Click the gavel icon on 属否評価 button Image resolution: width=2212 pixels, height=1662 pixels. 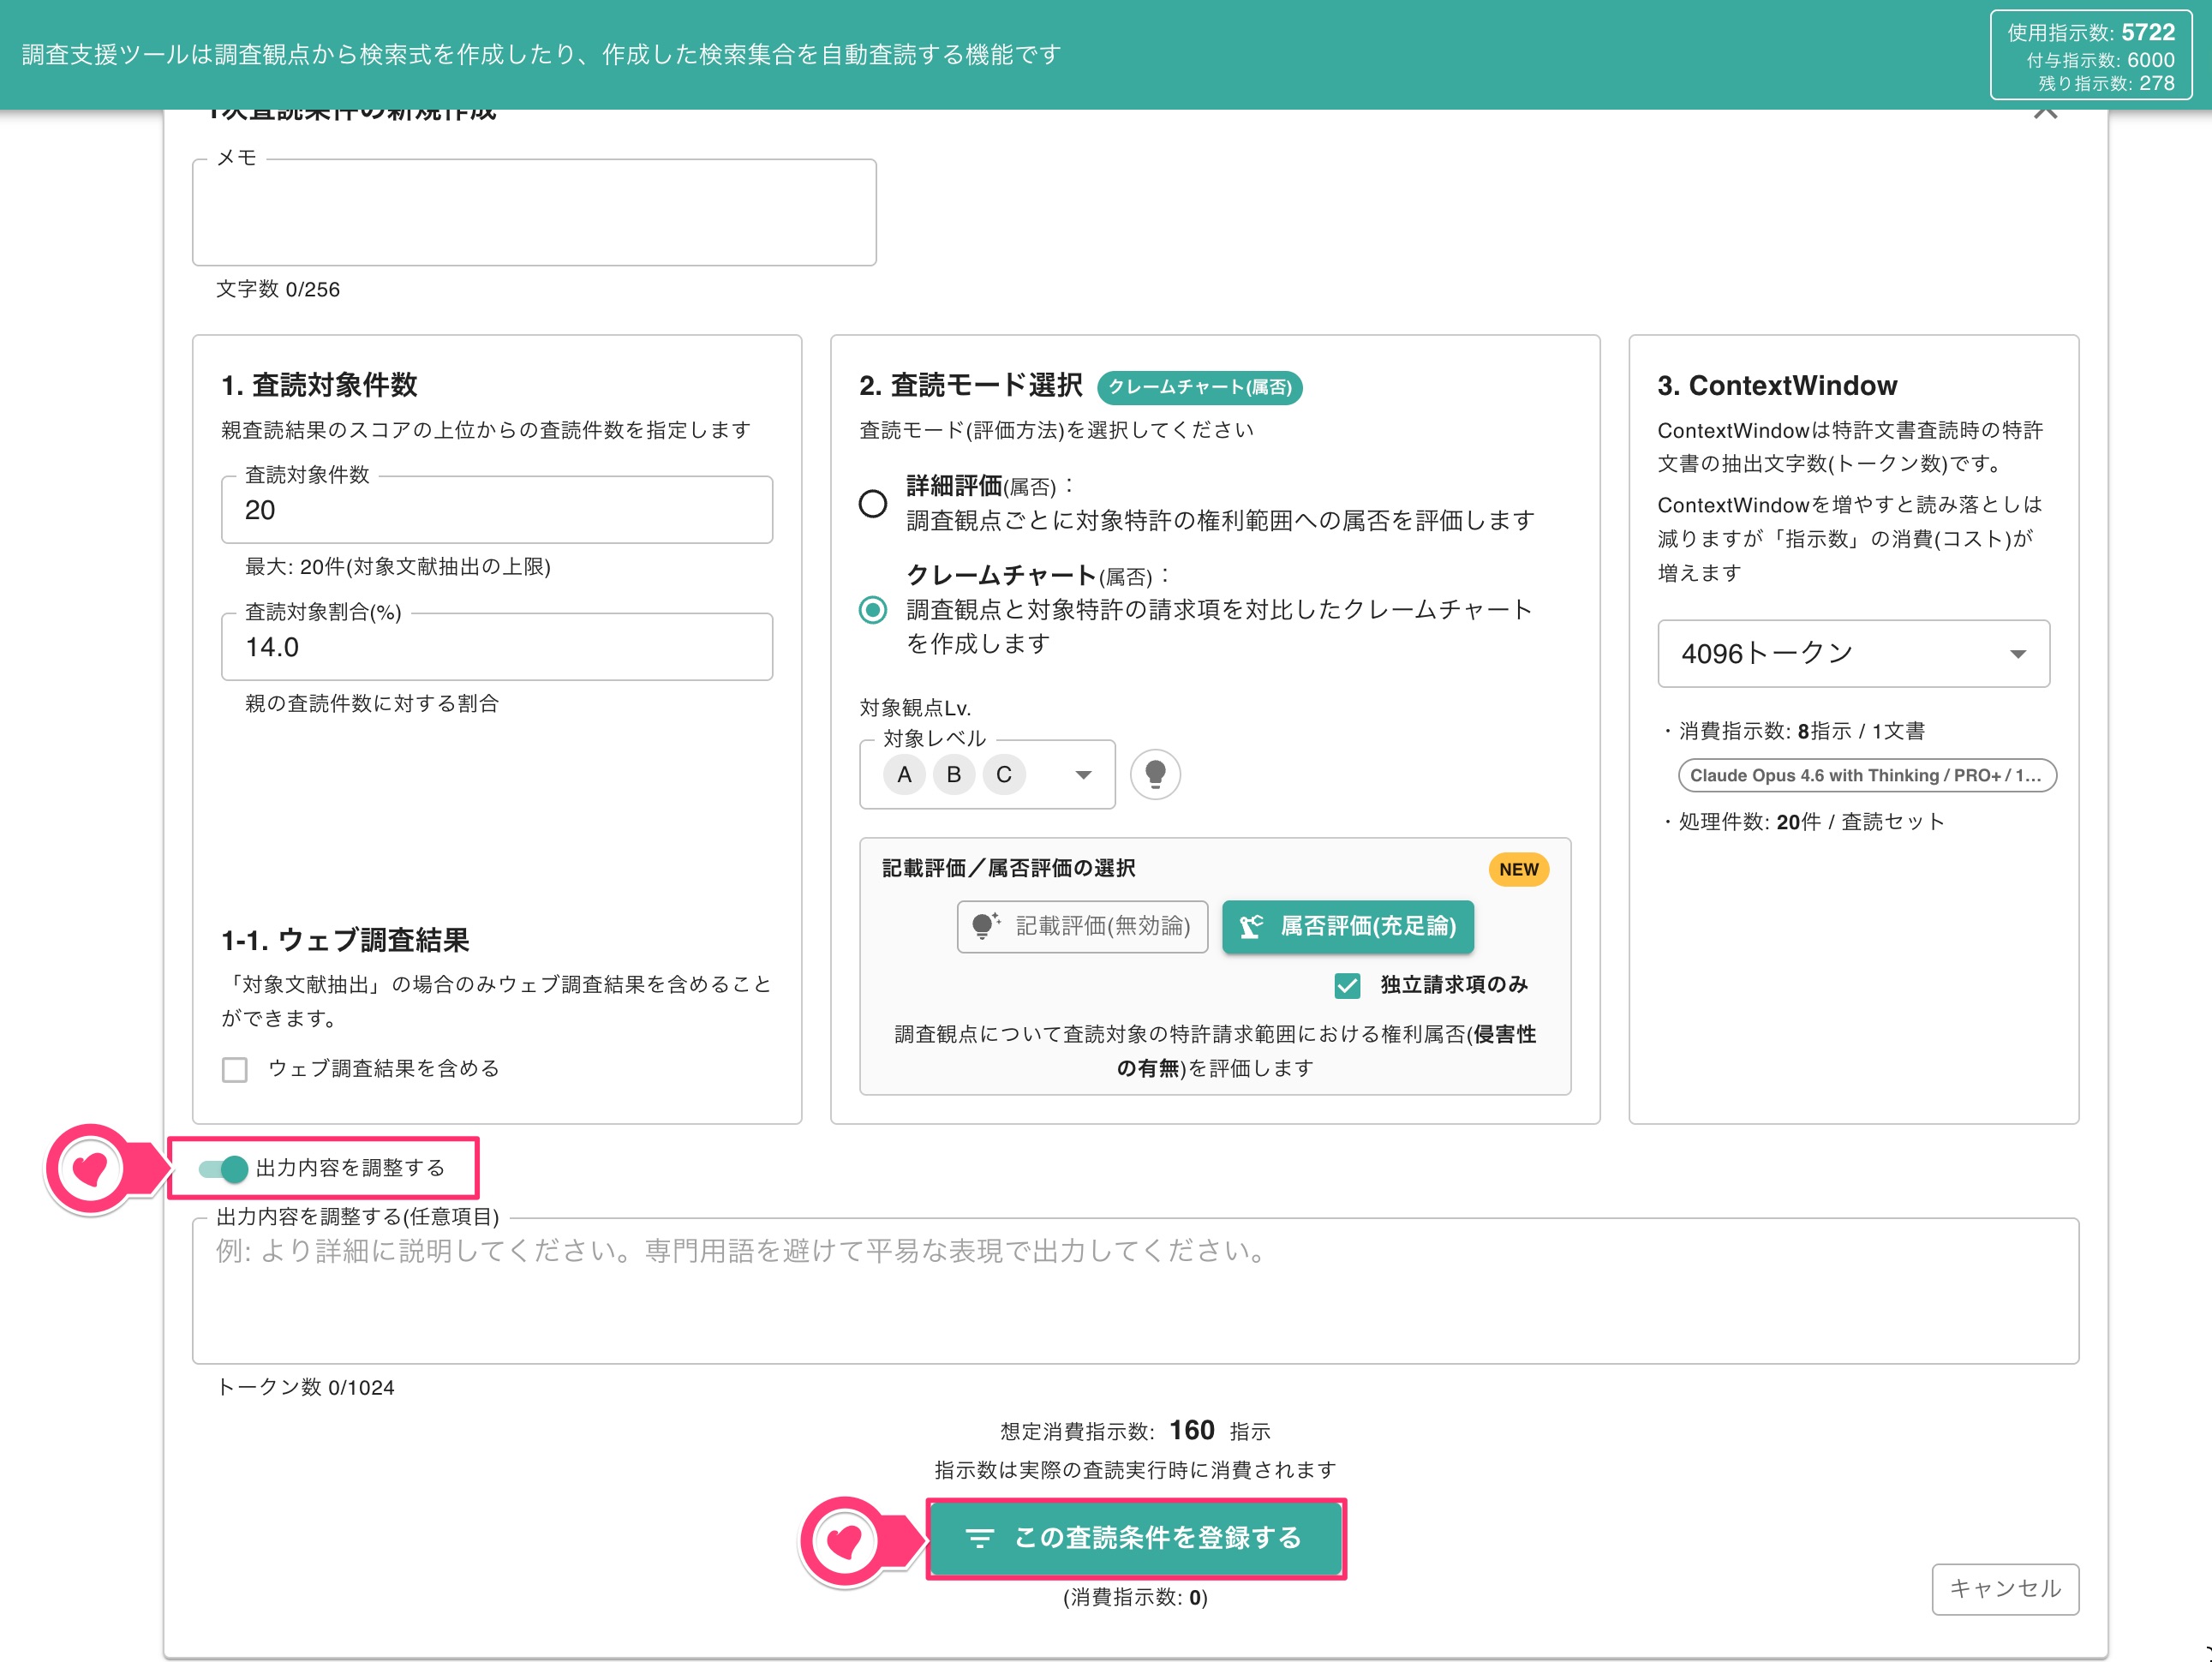[1251, 926]
